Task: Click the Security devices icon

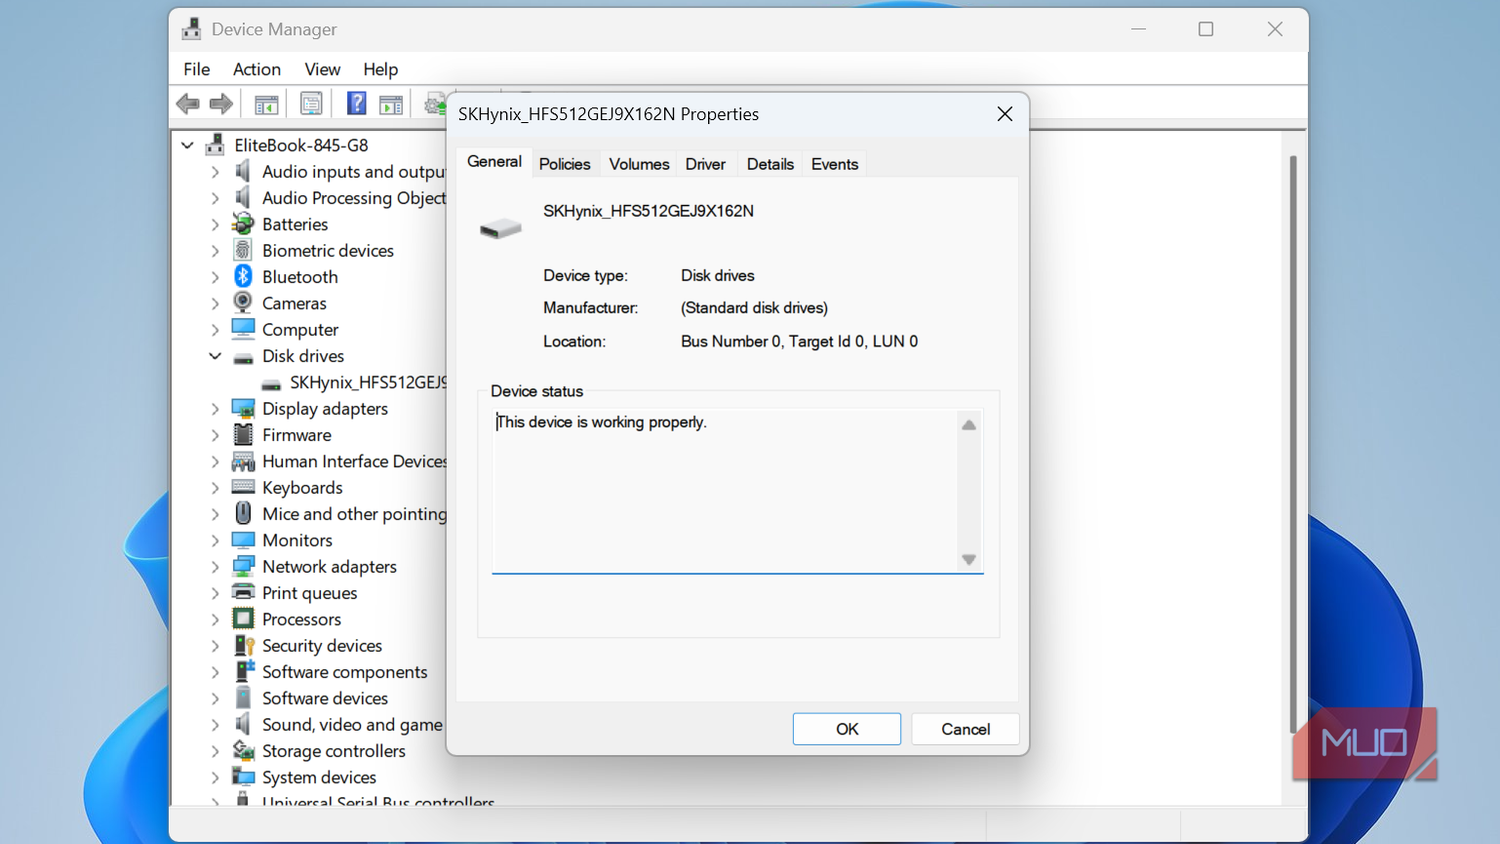Action: [x=243, y=645]
